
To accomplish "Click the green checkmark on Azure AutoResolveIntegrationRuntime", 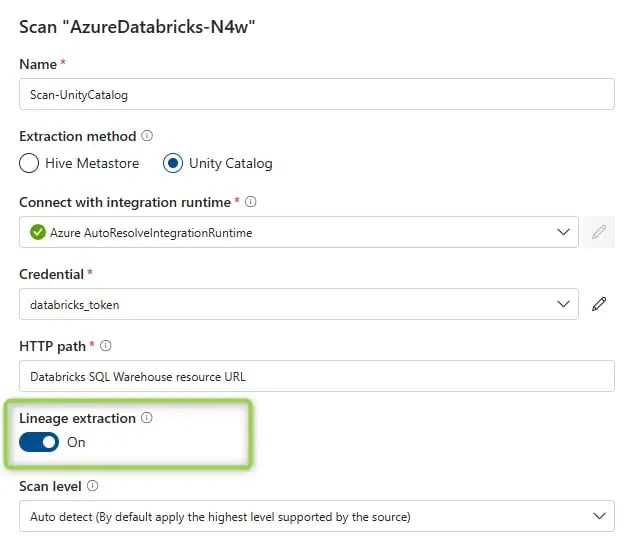I will 38,232.
